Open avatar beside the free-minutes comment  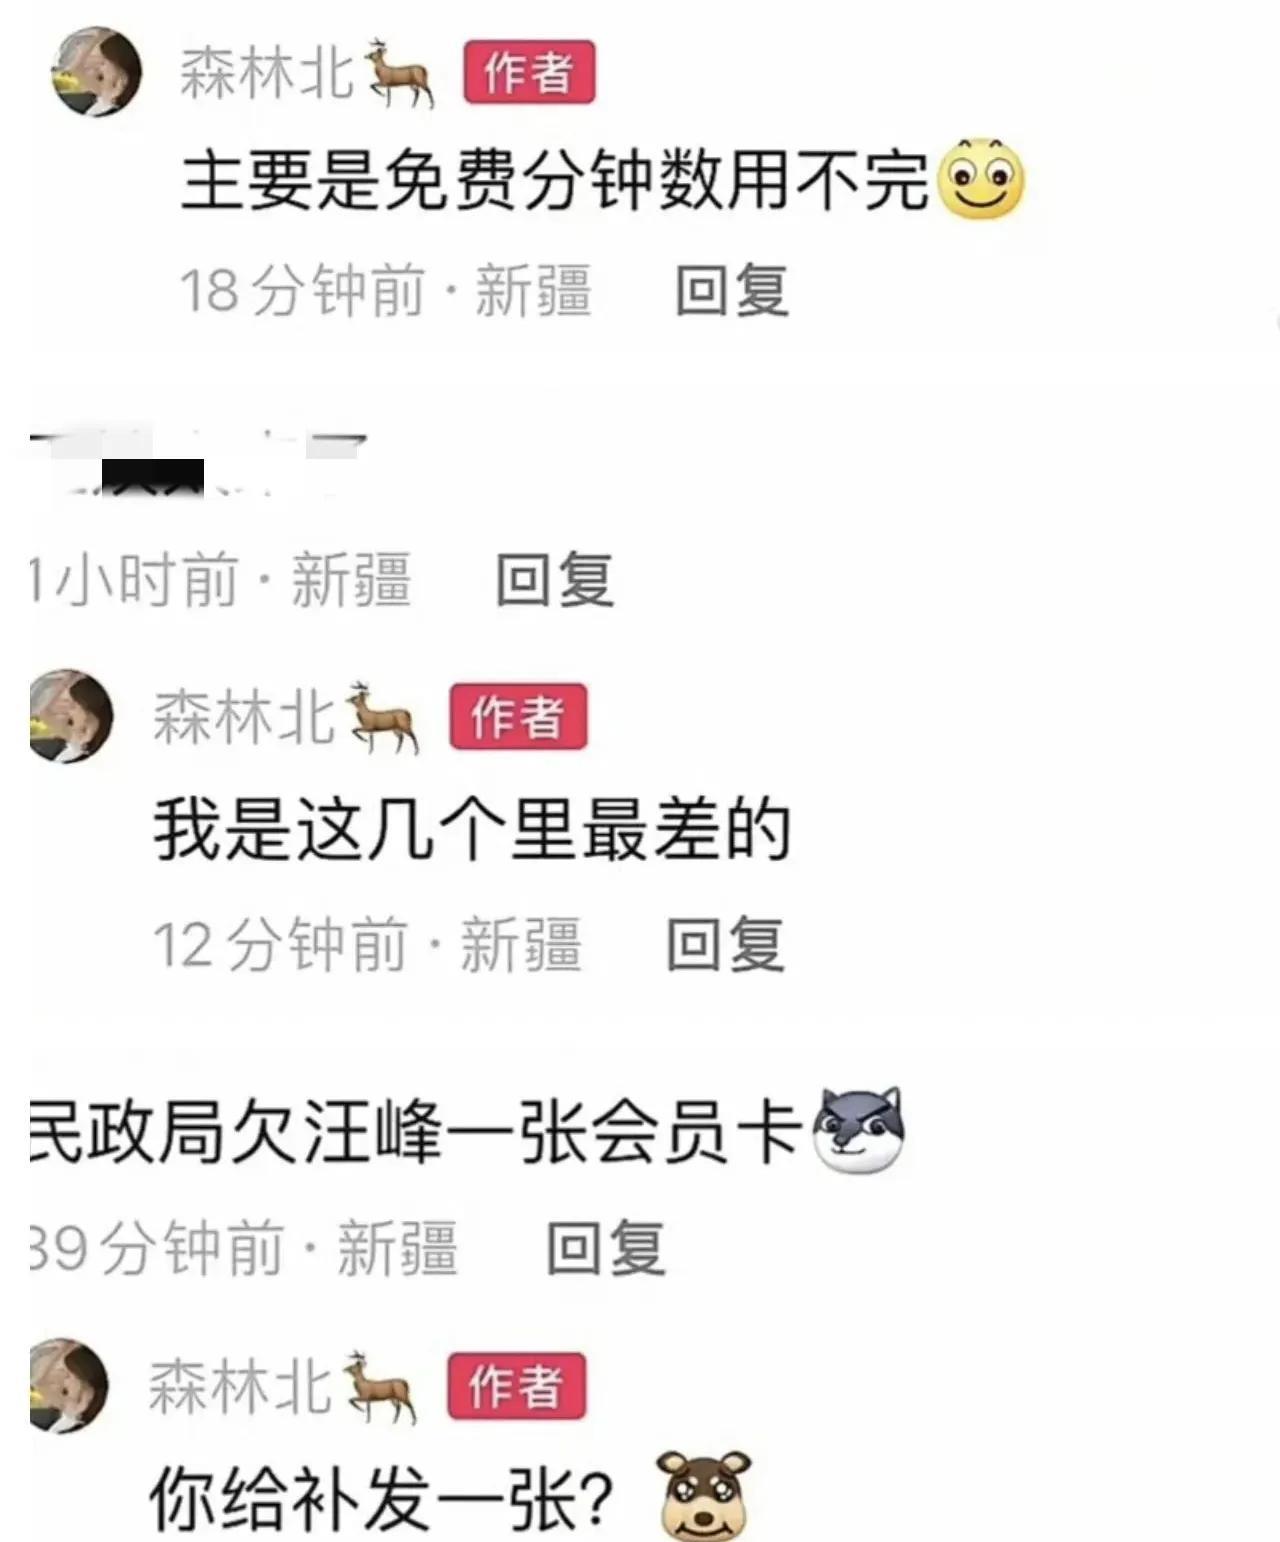[97, 71]
